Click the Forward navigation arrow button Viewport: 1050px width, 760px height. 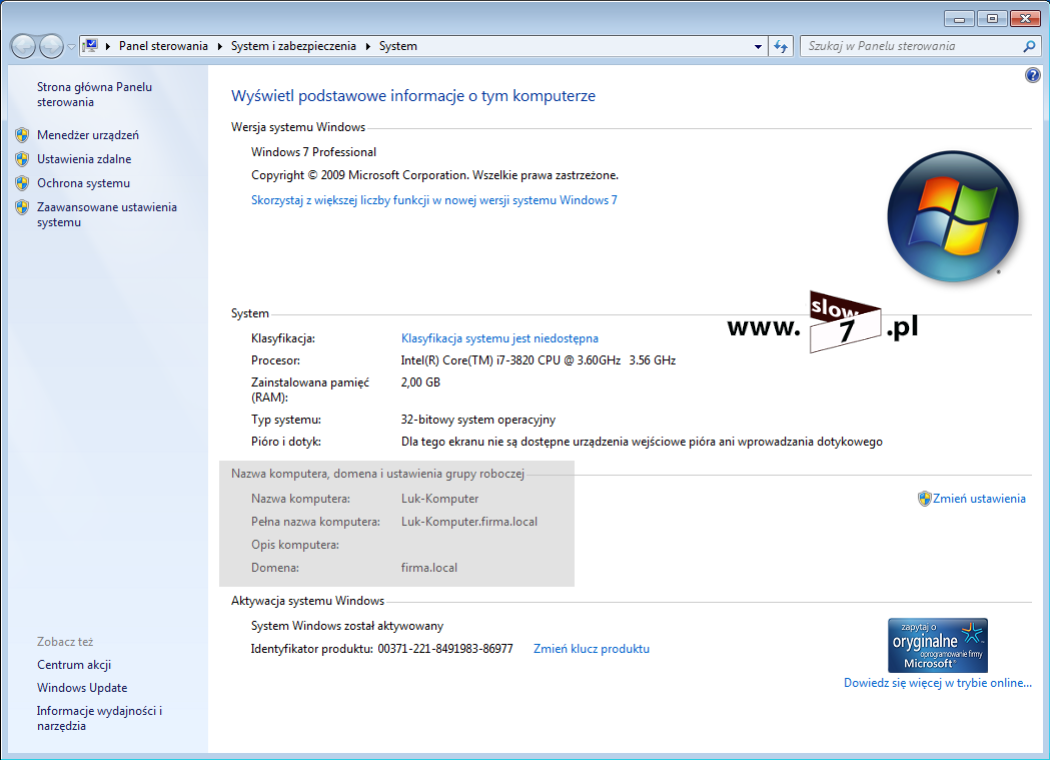(52, 46)
